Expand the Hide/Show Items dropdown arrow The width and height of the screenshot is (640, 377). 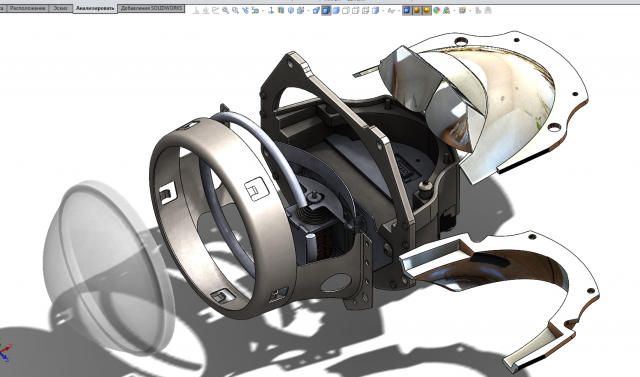coord(399,11)
